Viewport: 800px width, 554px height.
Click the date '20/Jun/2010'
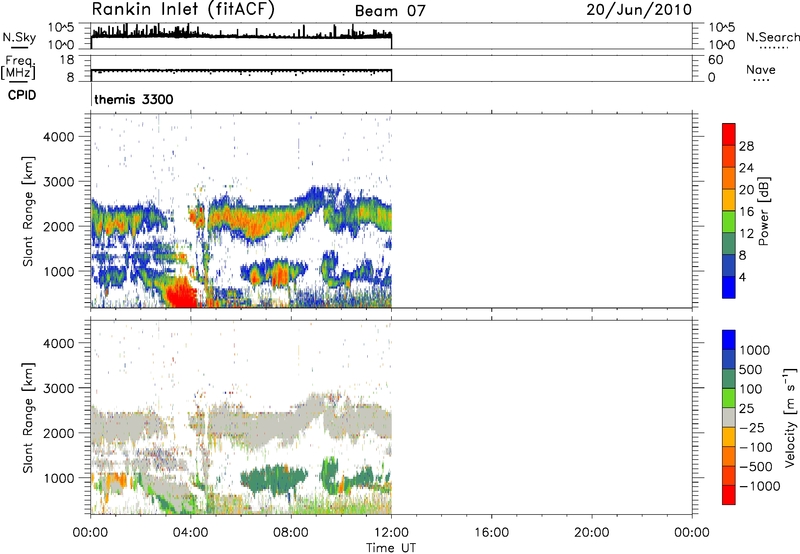[x=639, y=10]
